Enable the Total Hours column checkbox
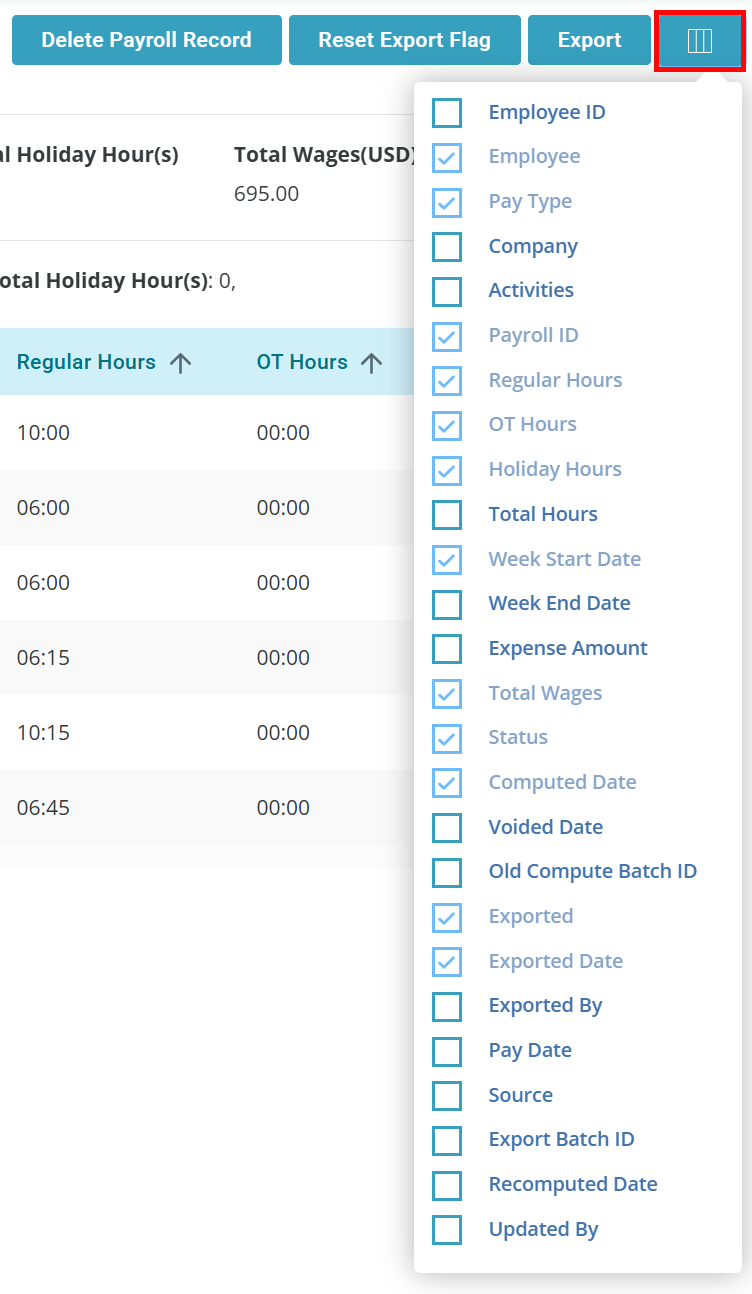 (447, 514)
